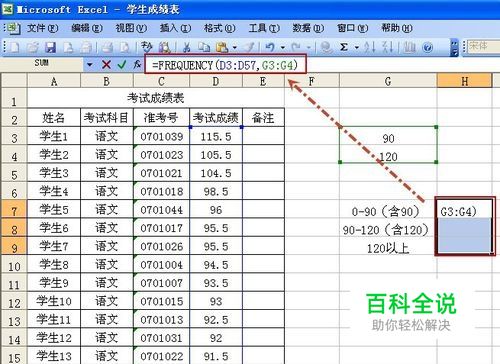The image size is (500, 364).
Task: Open the 工具 (Tools) menu
Action: pos(264,28)
